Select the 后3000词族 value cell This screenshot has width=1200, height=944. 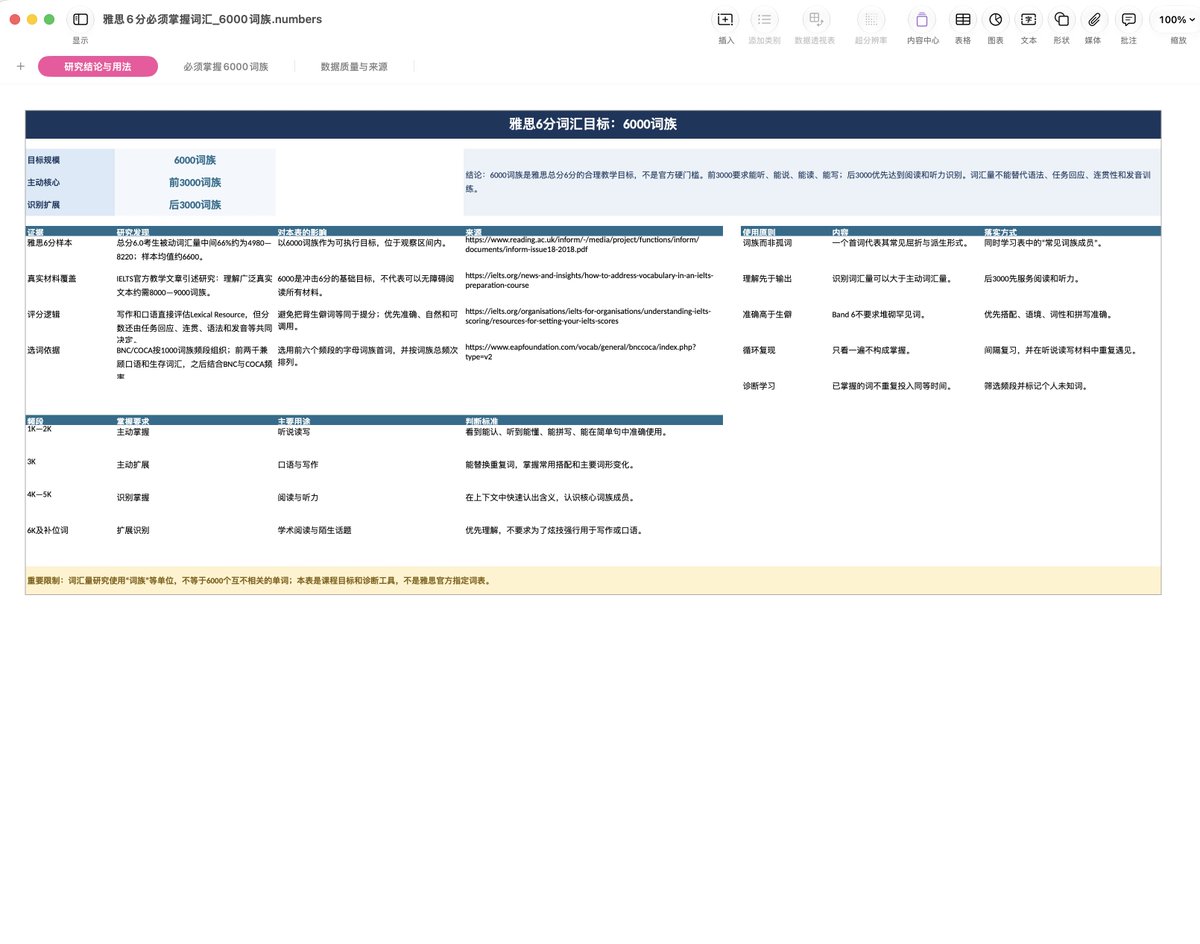tap(195, 204)
